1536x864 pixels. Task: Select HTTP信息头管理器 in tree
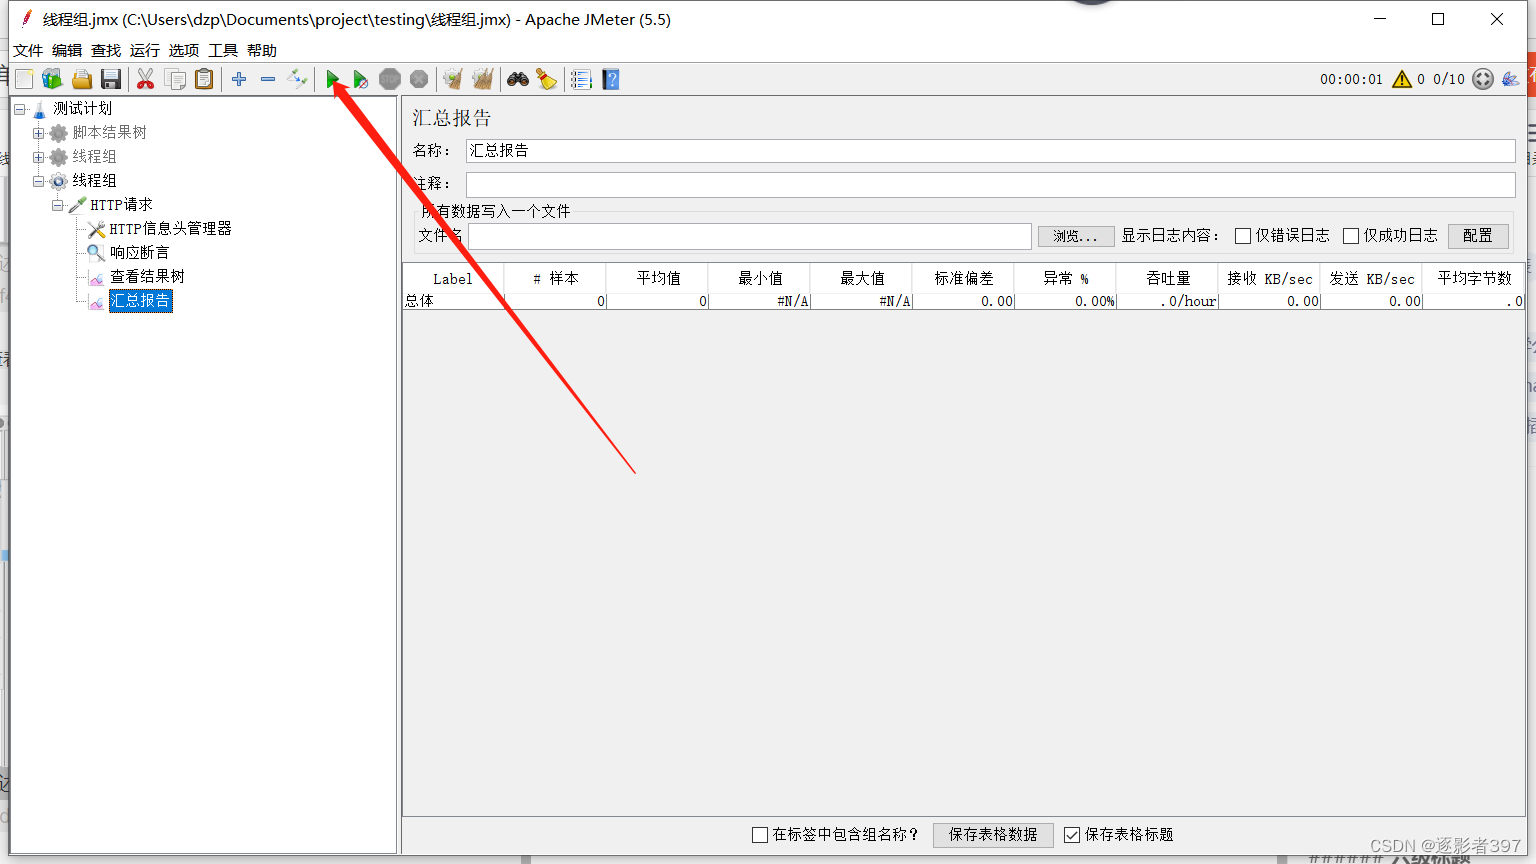170,229
